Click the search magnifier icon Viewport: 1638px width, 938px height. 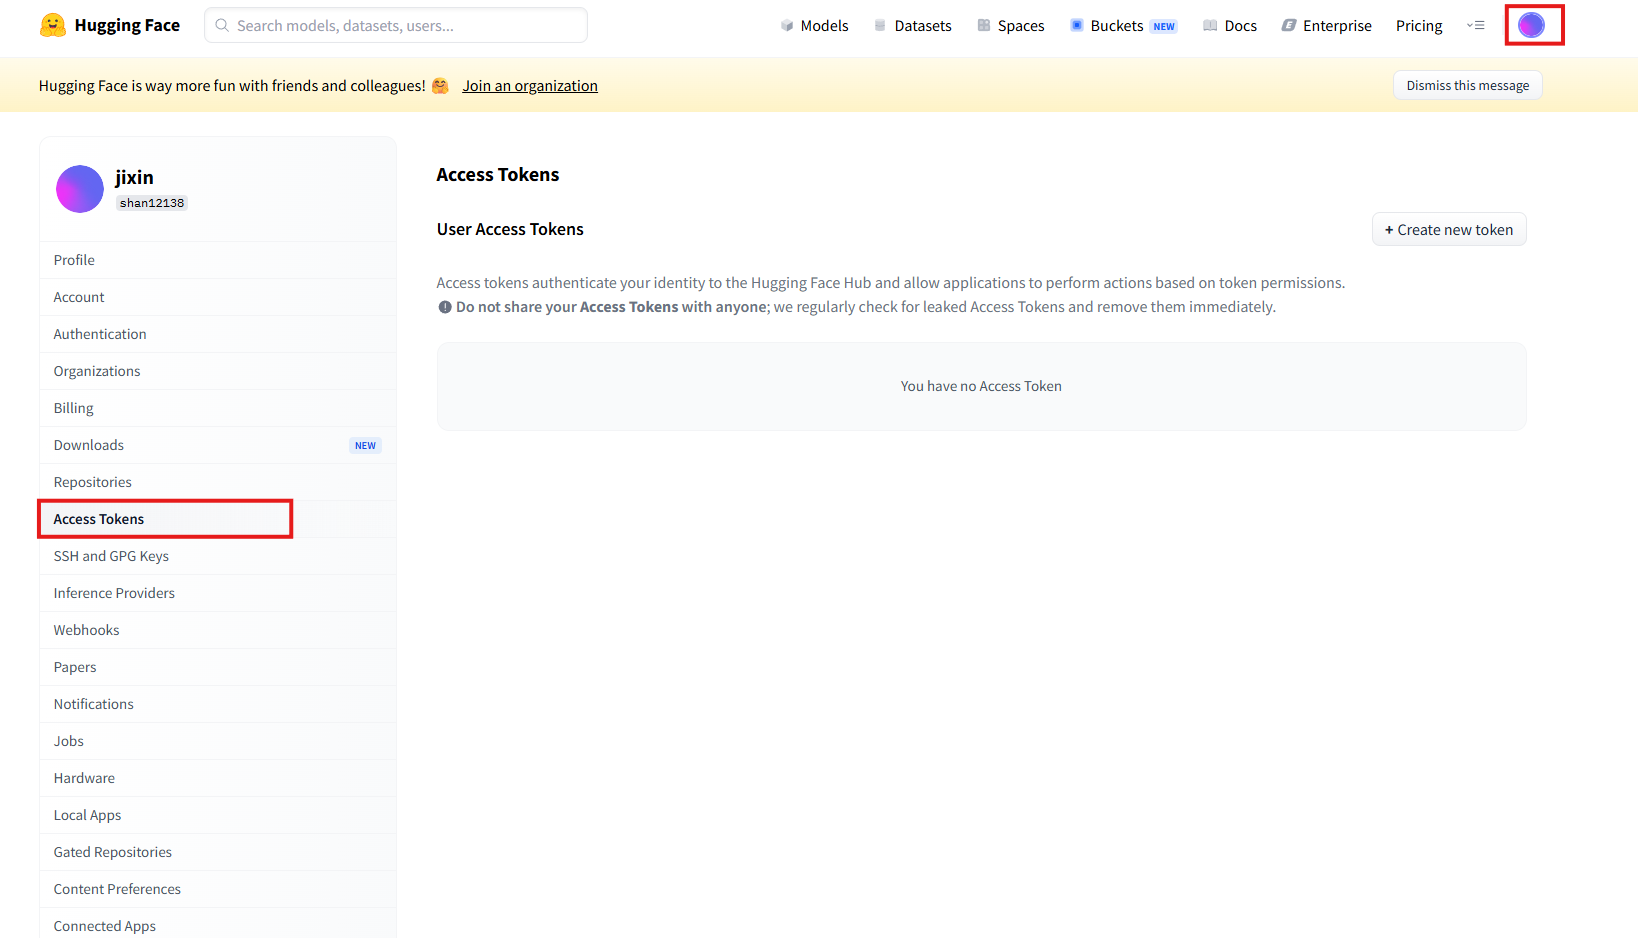click(222, 25)
